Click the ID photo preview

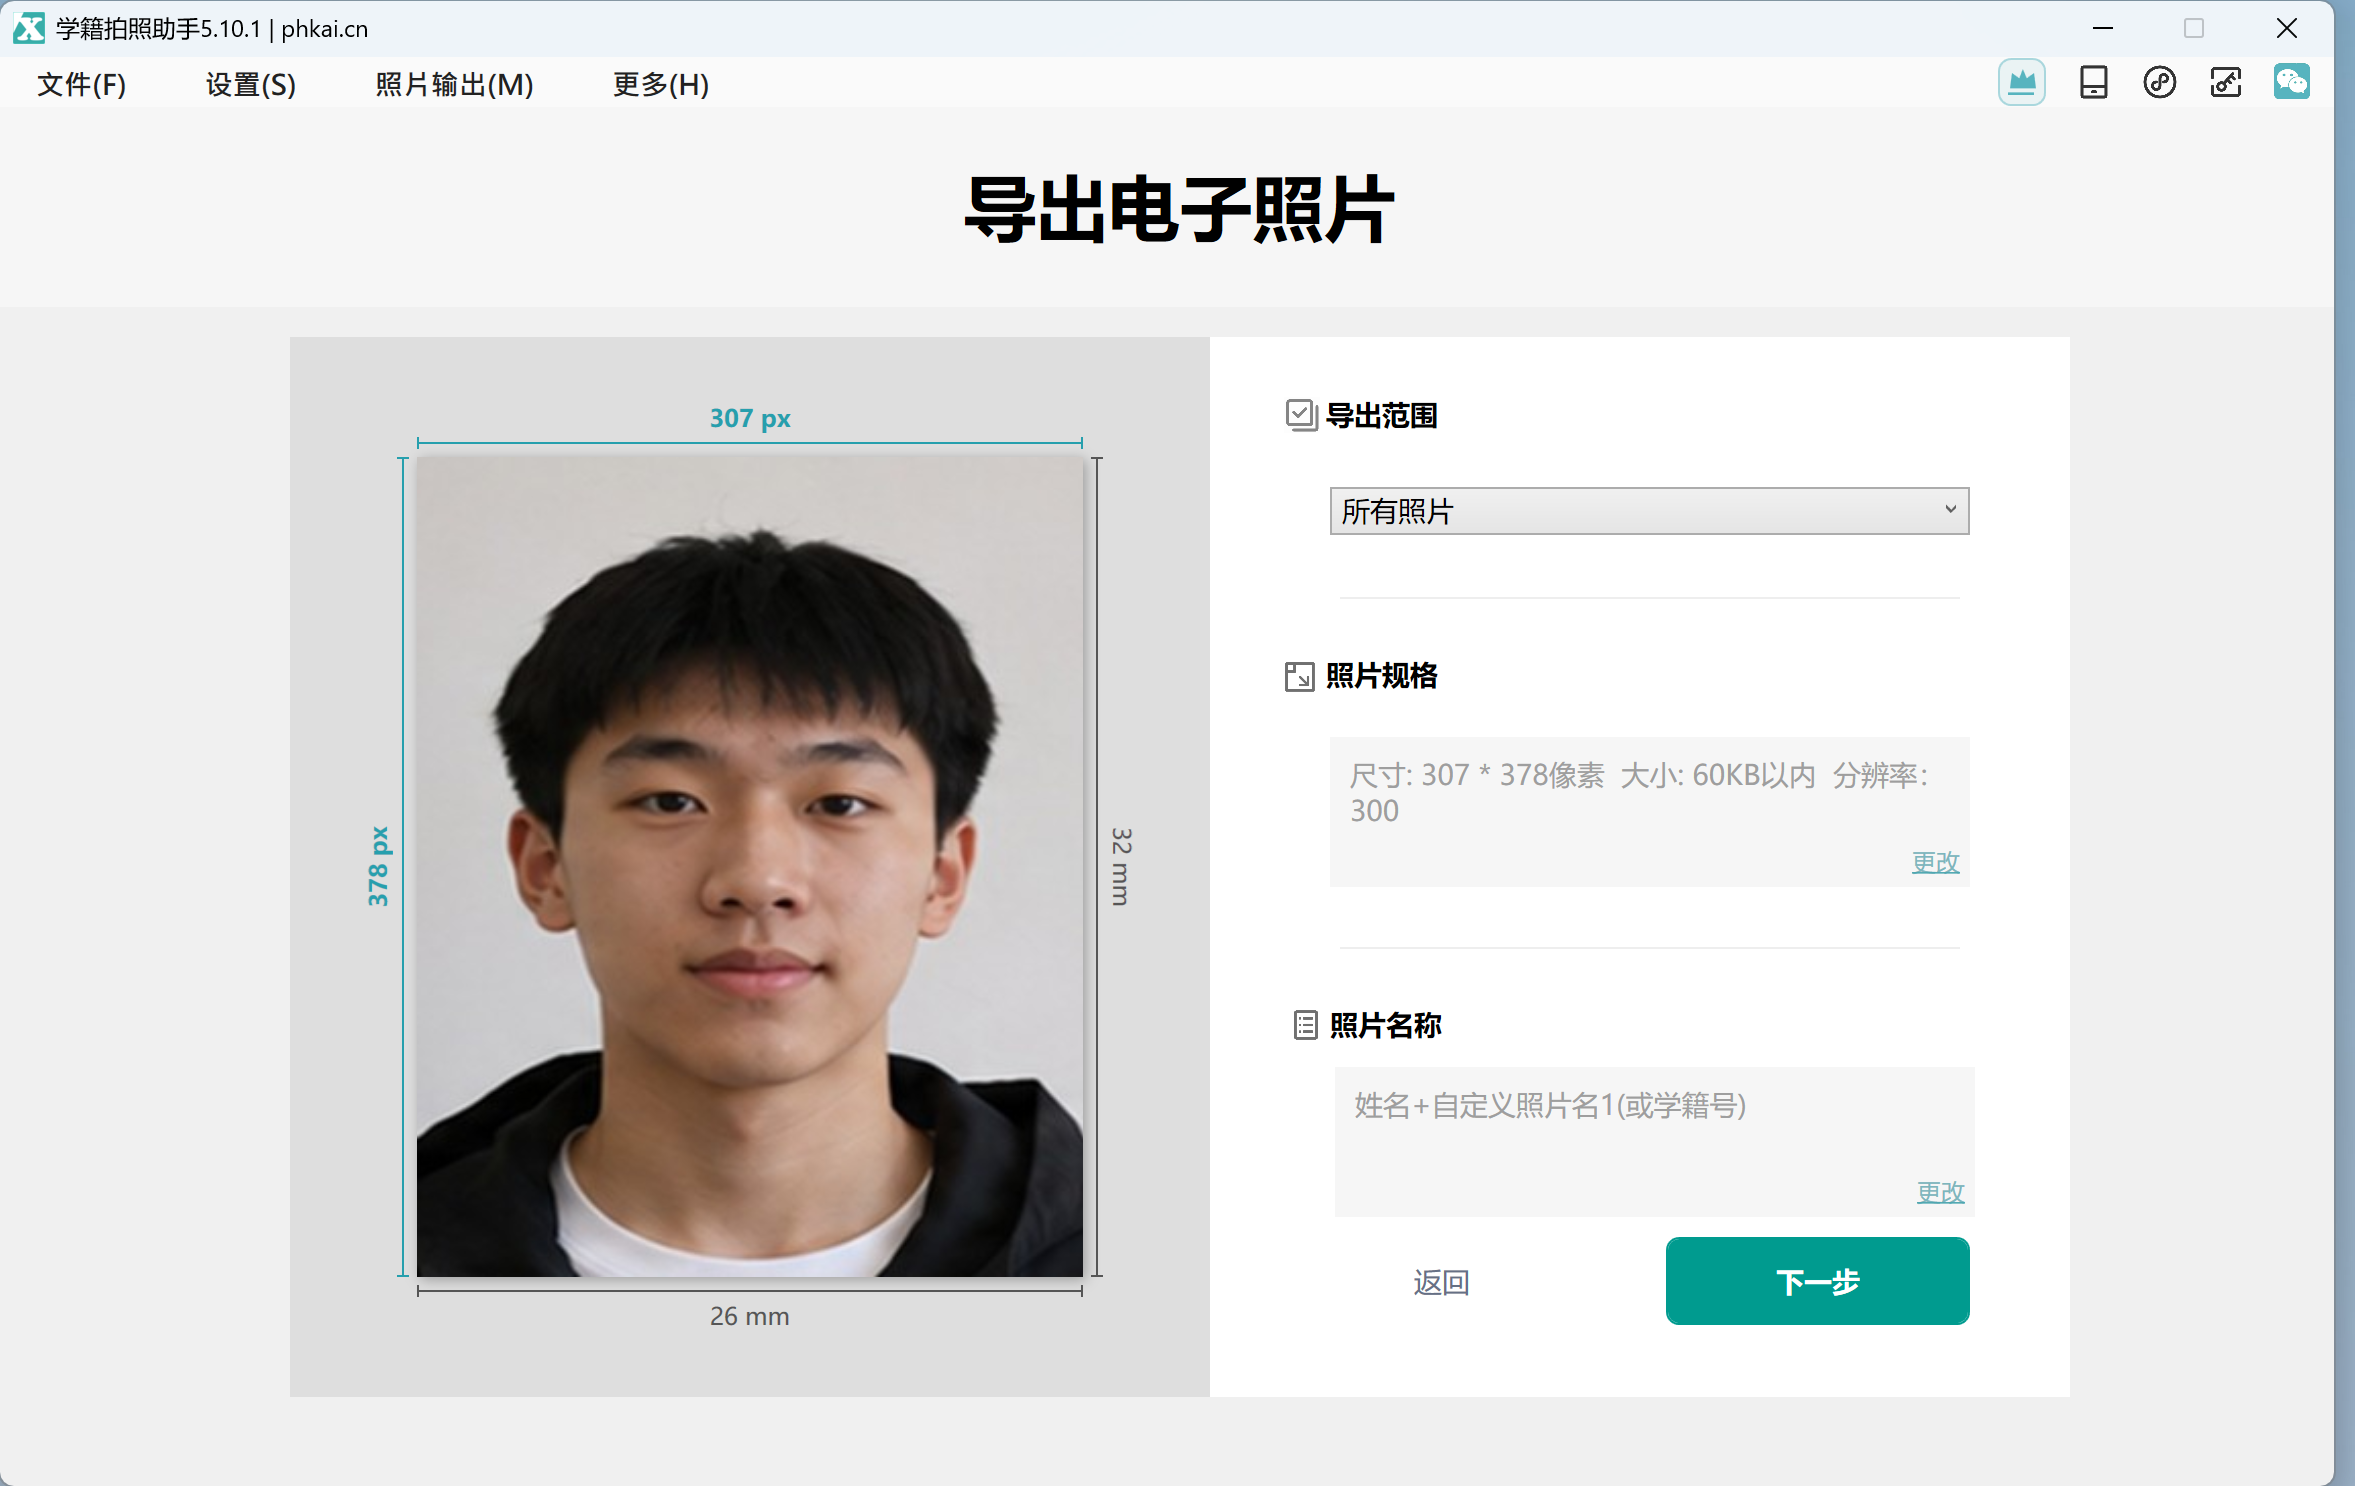point(749,866)
